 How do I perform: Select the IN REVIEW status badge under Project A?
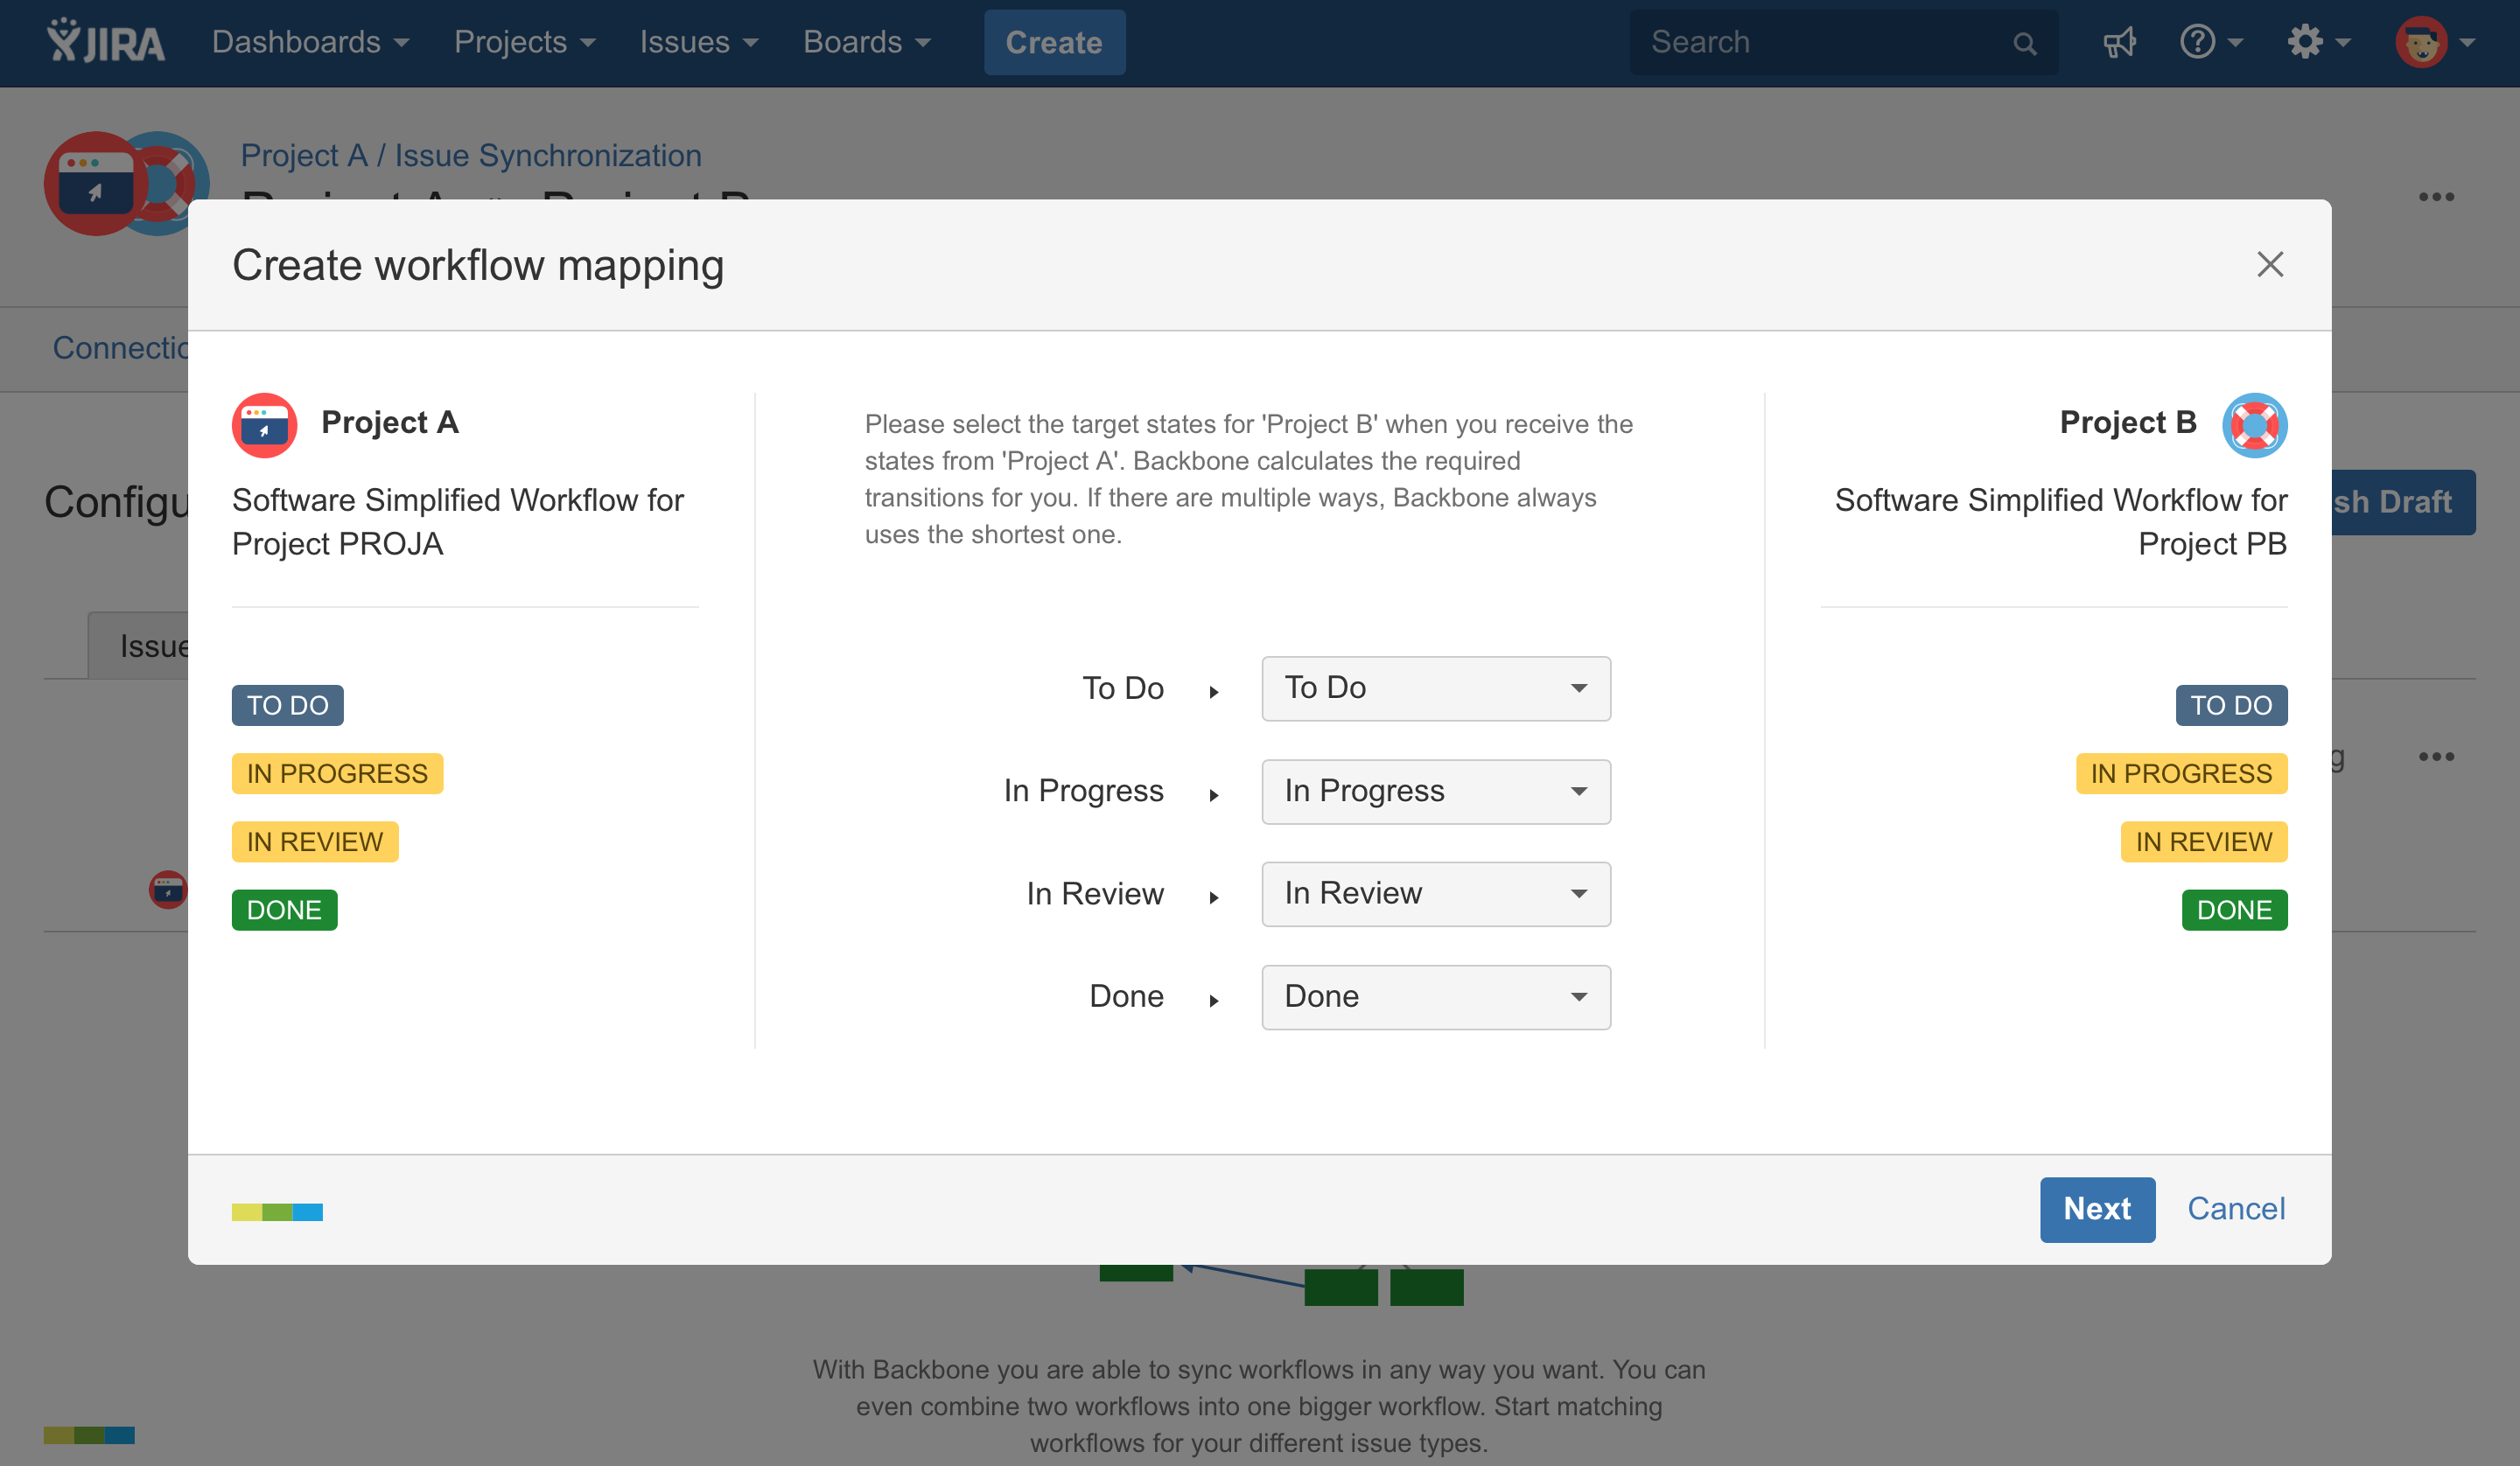(315, 841)
